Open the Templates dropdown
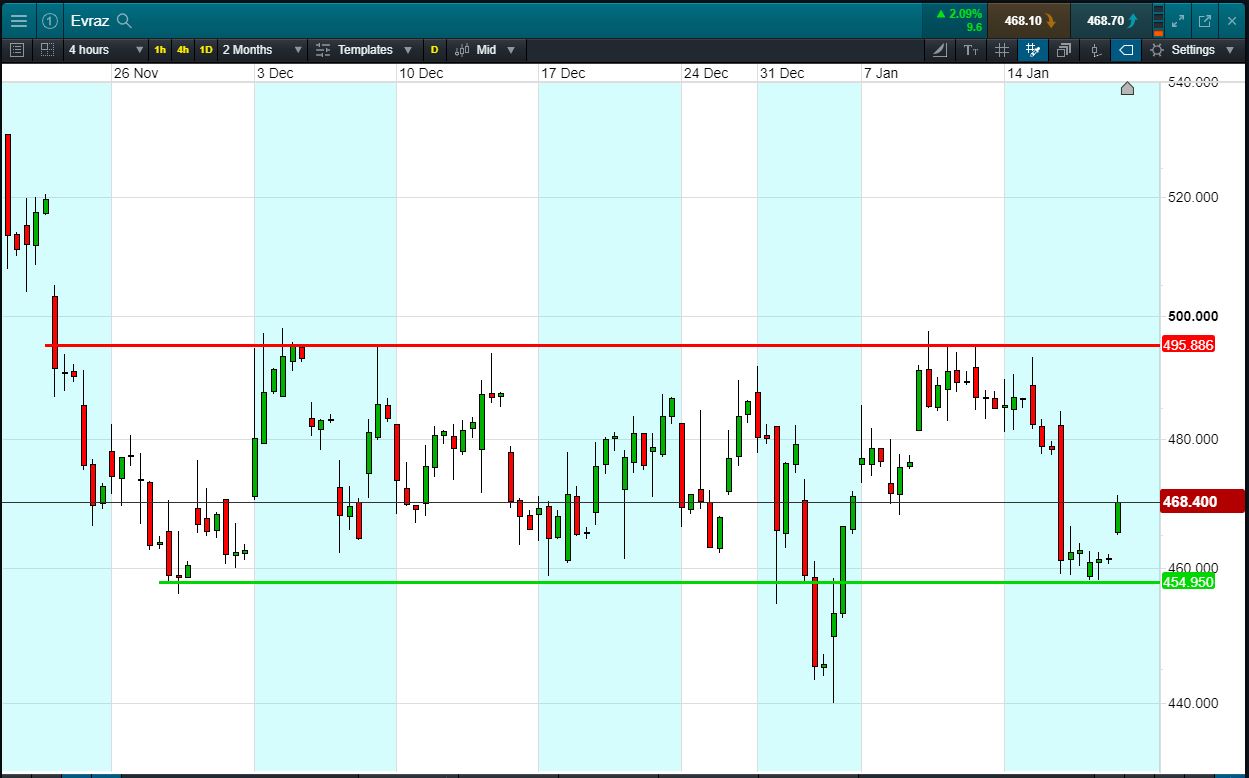 [363, 49]
